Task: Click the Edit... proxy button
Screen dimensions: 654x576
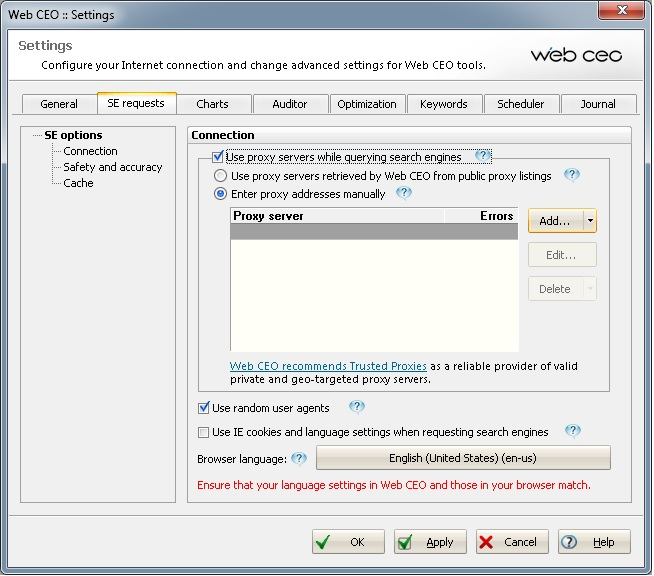Action: pyautogui.click(x=562, y=255)
